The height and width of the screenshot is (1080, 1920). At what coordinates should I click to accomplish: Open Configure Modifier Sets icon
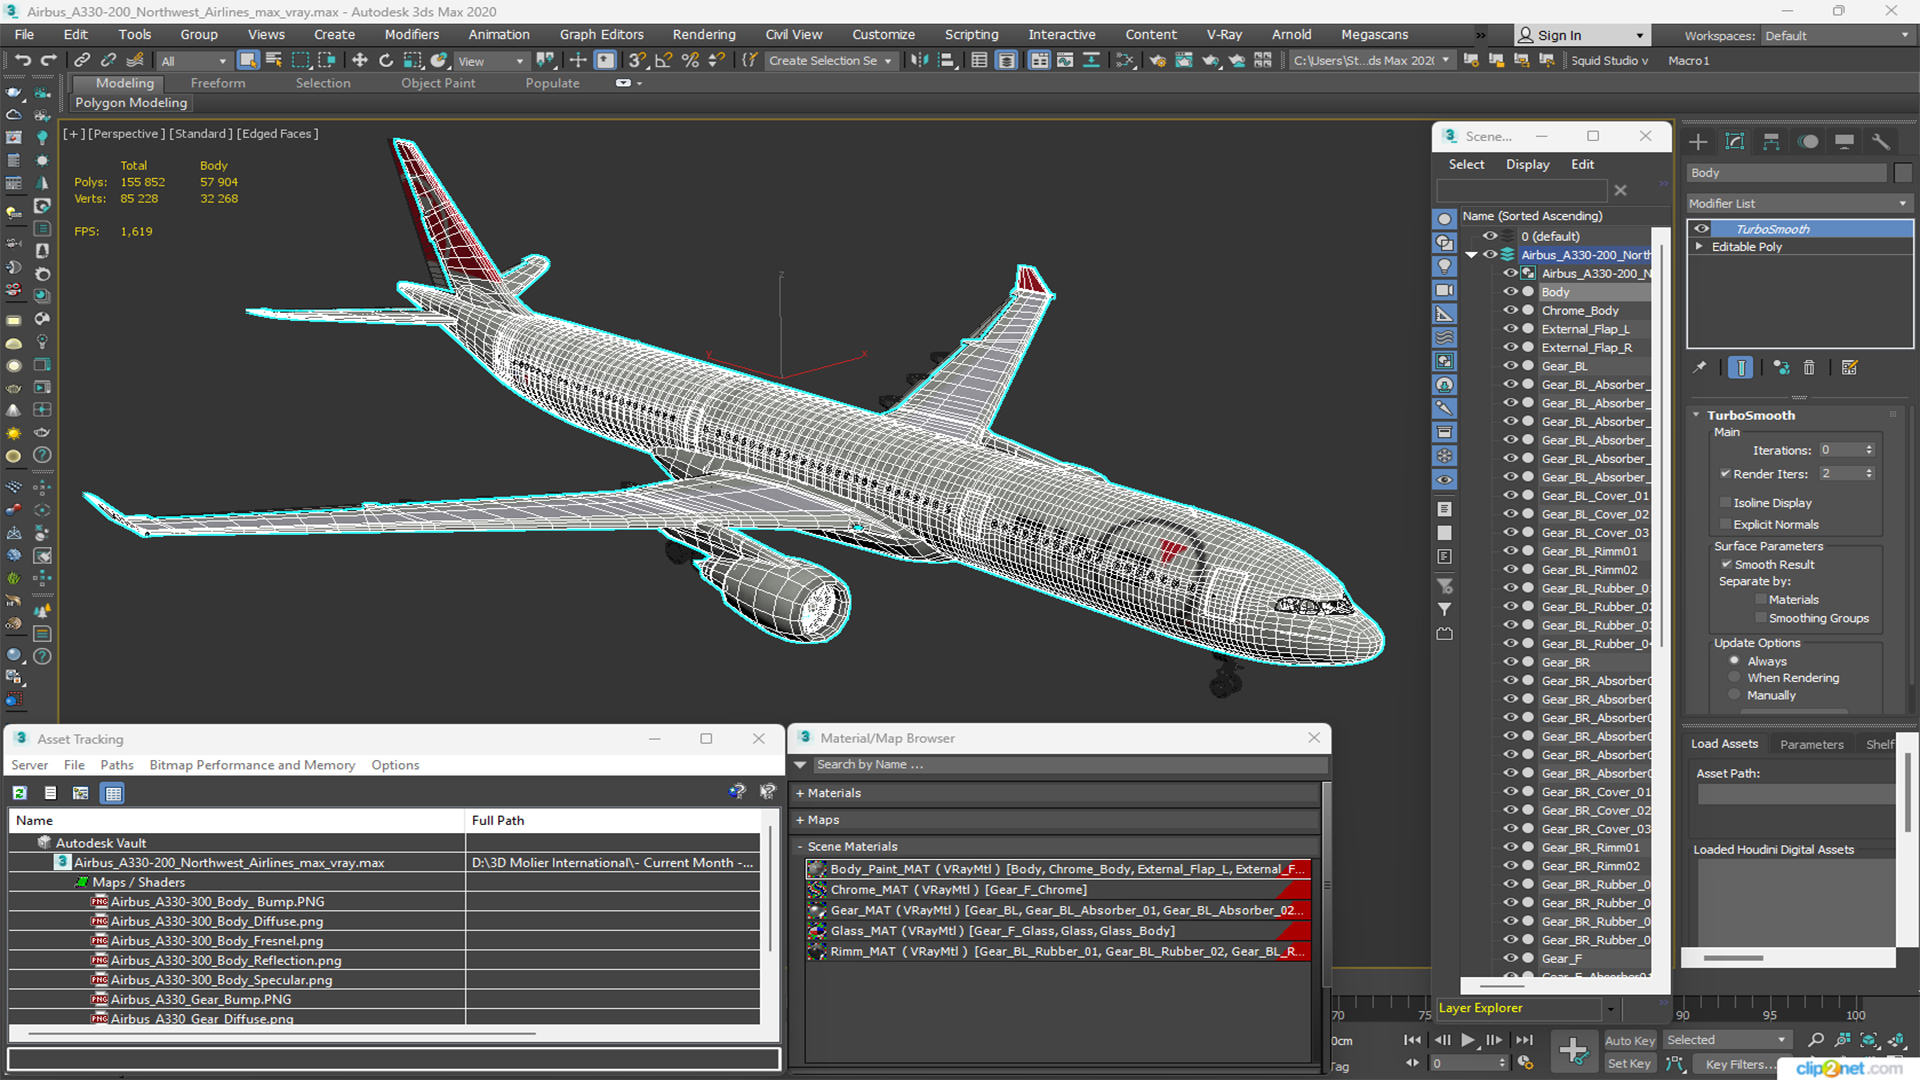pyautogui.click(x=1849, y=368)
